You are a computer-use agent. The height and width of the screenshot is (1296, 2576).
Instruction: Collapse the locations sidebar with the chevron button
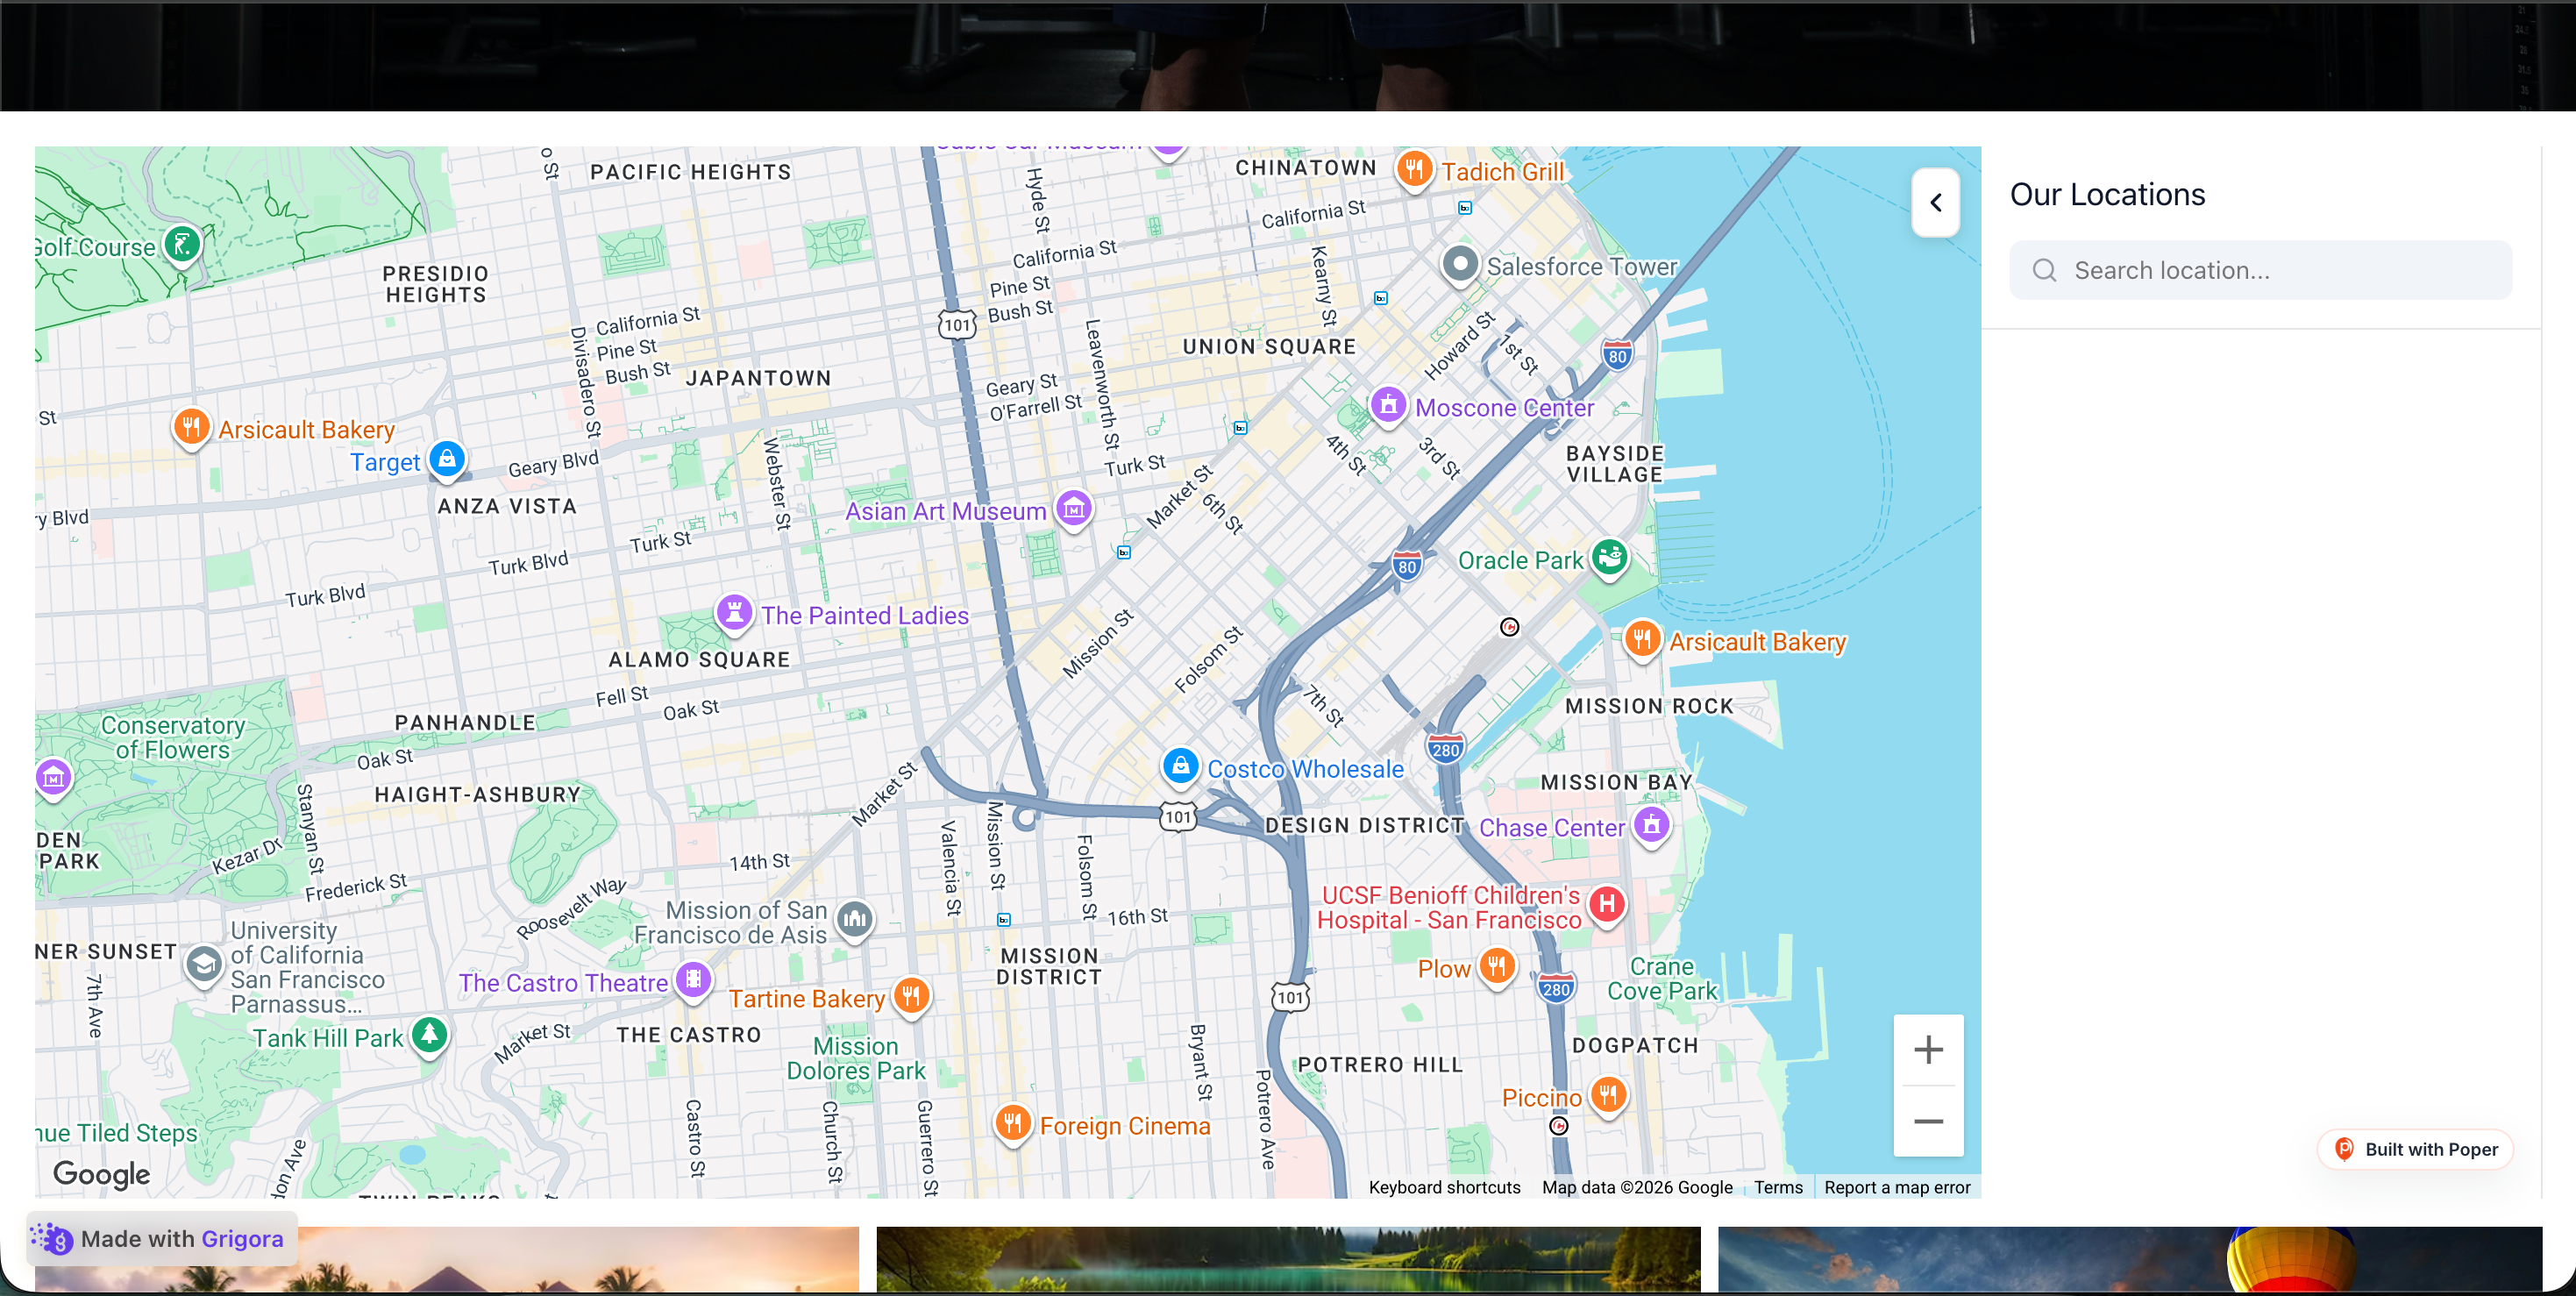tap(1935, 202)
